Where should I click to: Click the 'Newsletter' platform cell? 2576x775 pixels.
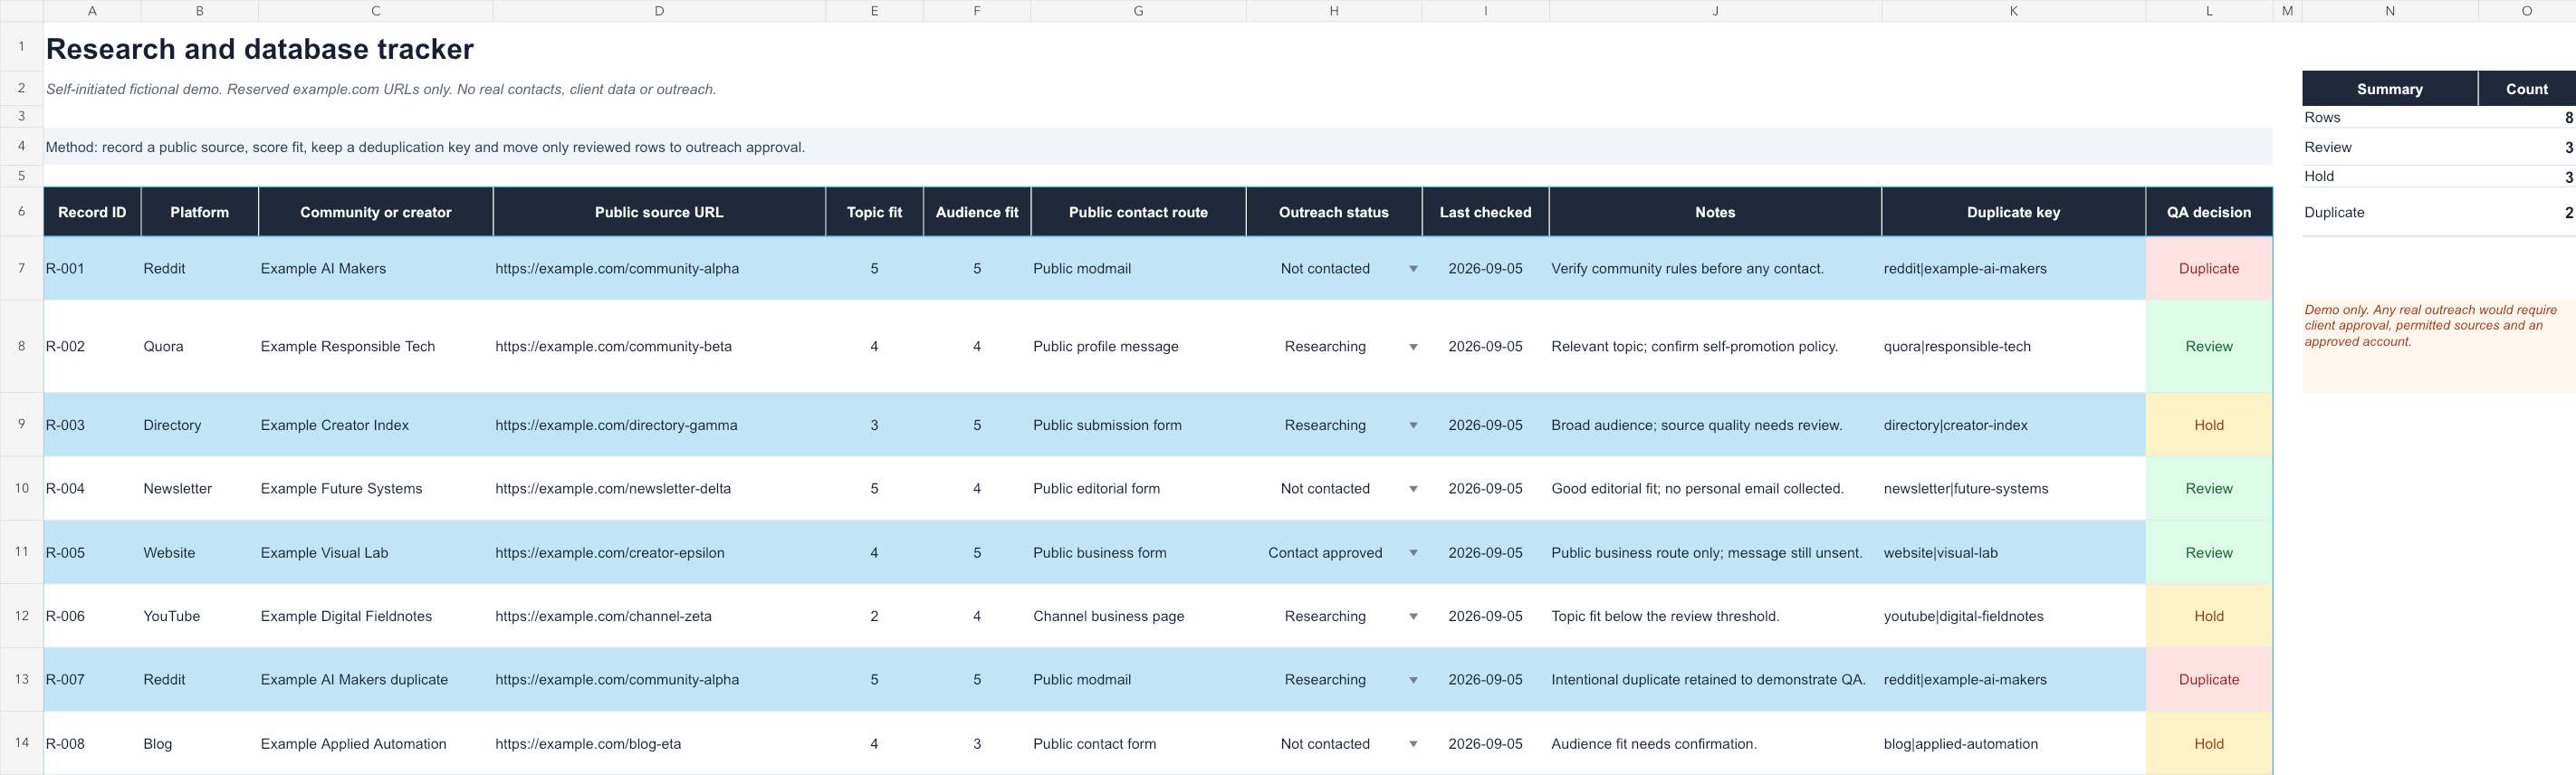click(x=200, y=489)
